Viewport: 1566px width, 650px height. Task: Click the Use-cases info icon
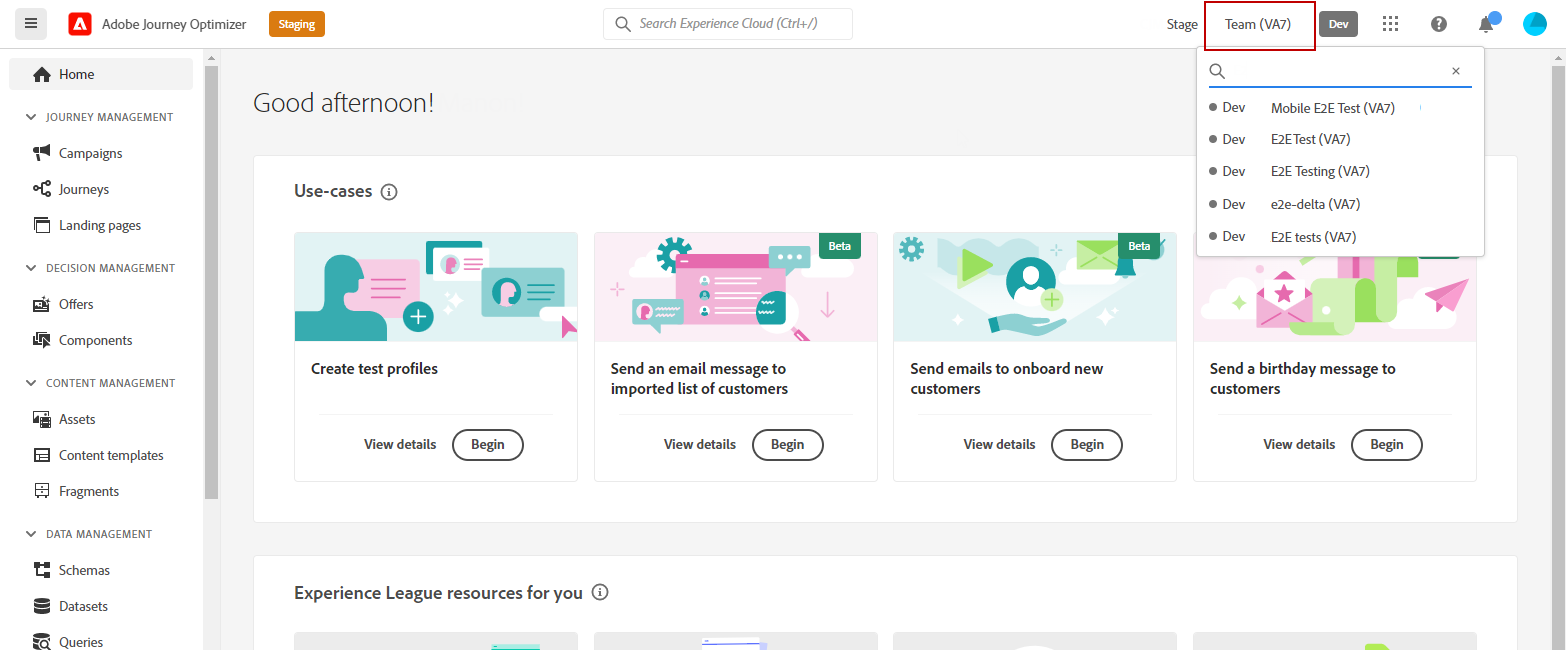(x=389, y=191)
